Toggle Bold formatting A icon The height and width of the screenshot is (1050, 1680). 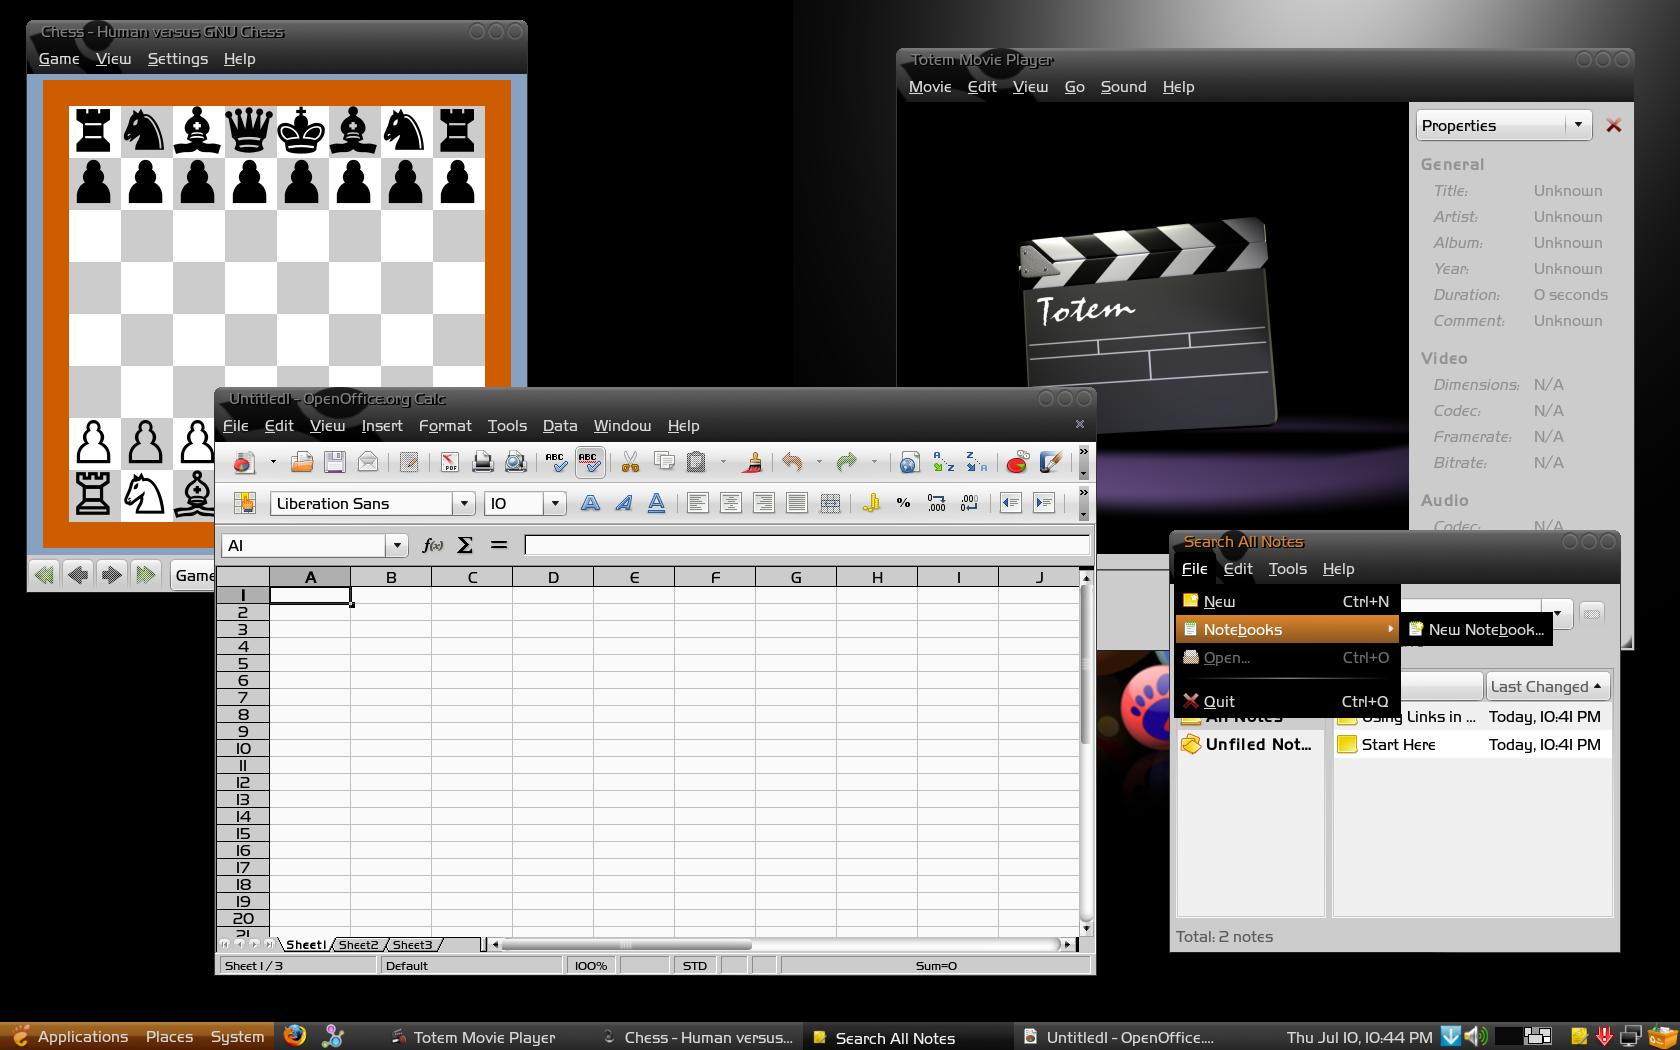click(591, 503)
